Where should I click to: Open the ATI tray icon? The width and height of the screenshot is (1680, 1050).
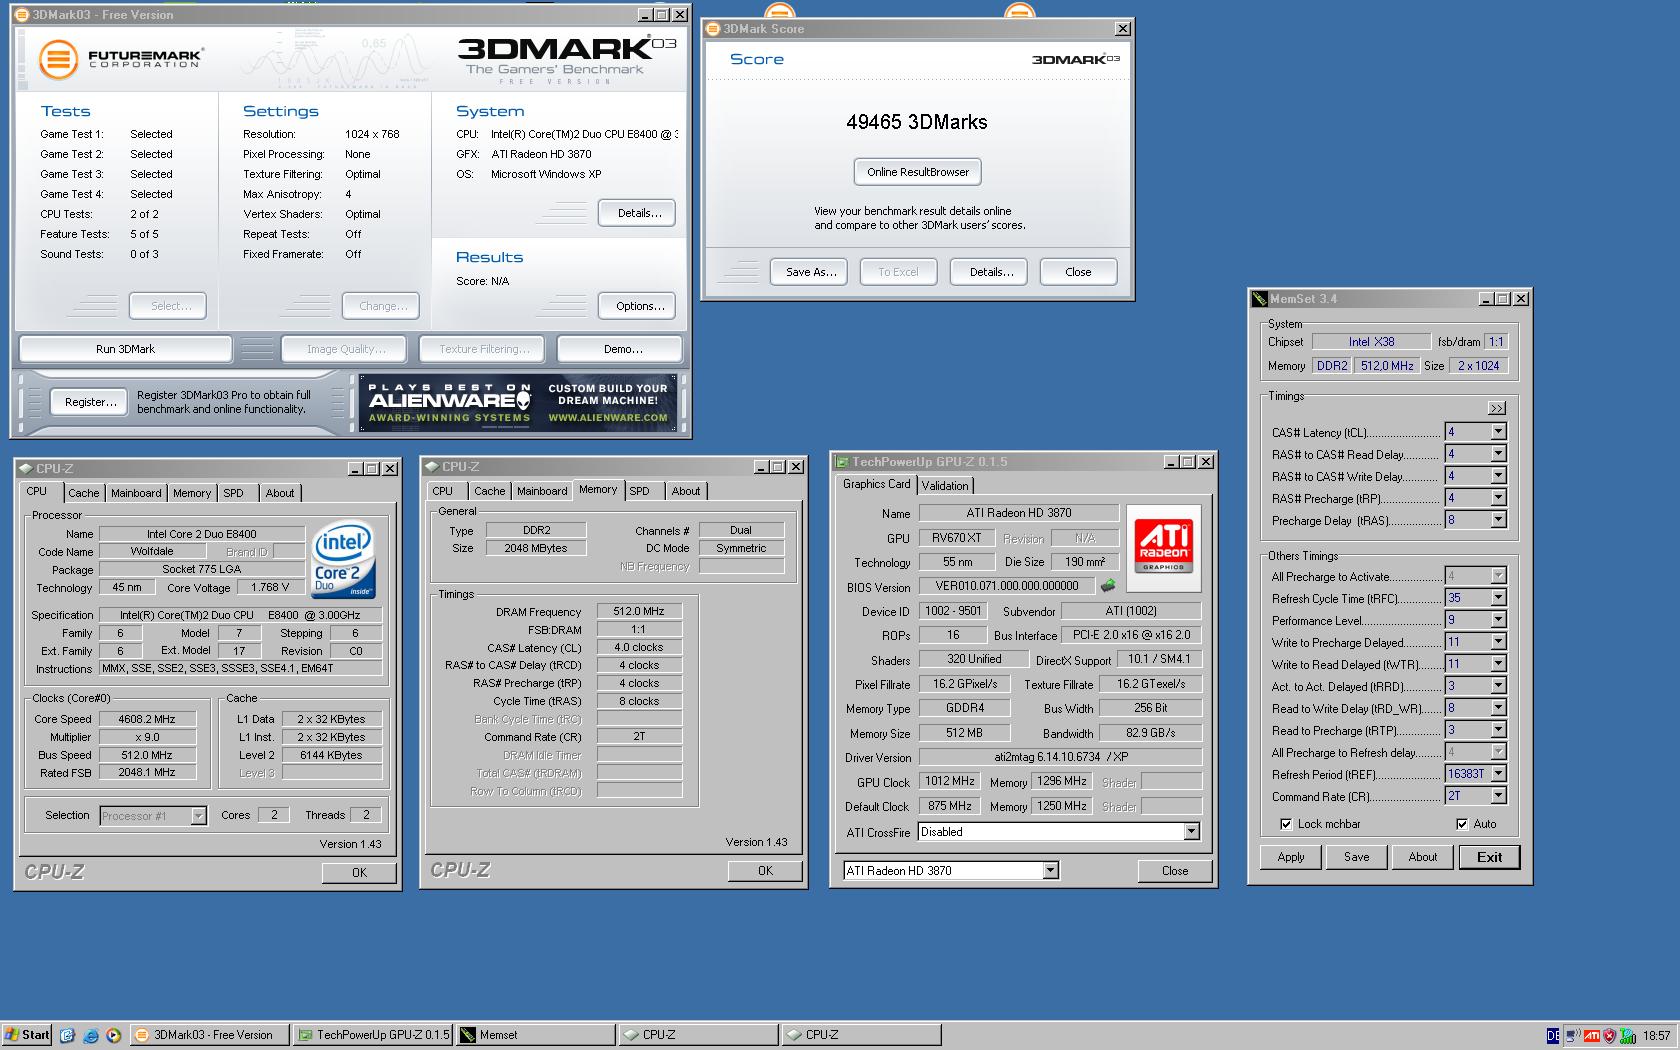pos(1591,1036)
